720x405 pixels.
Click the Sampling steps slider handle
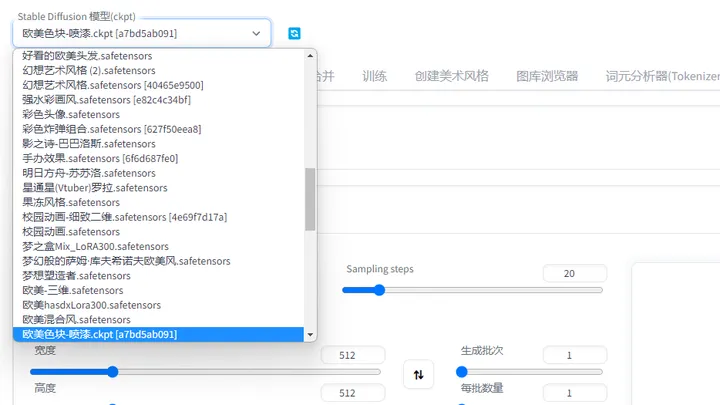(x=379, y=290)
